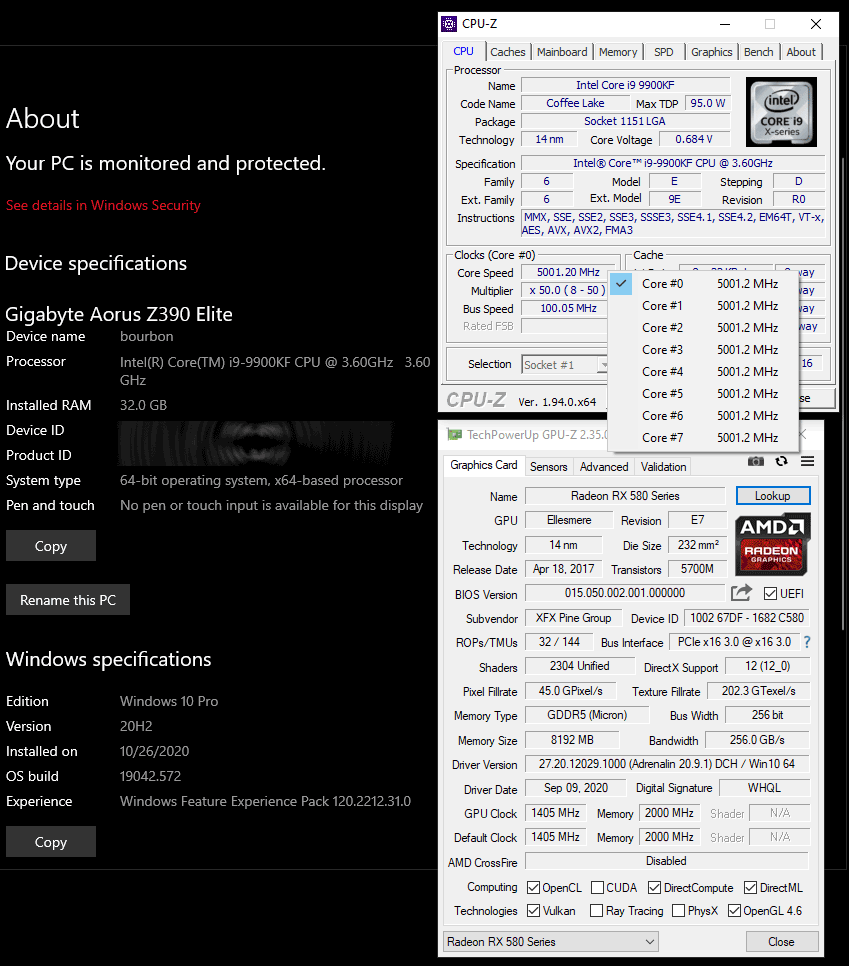Open See details in Windows Security link

coord(104,205)
